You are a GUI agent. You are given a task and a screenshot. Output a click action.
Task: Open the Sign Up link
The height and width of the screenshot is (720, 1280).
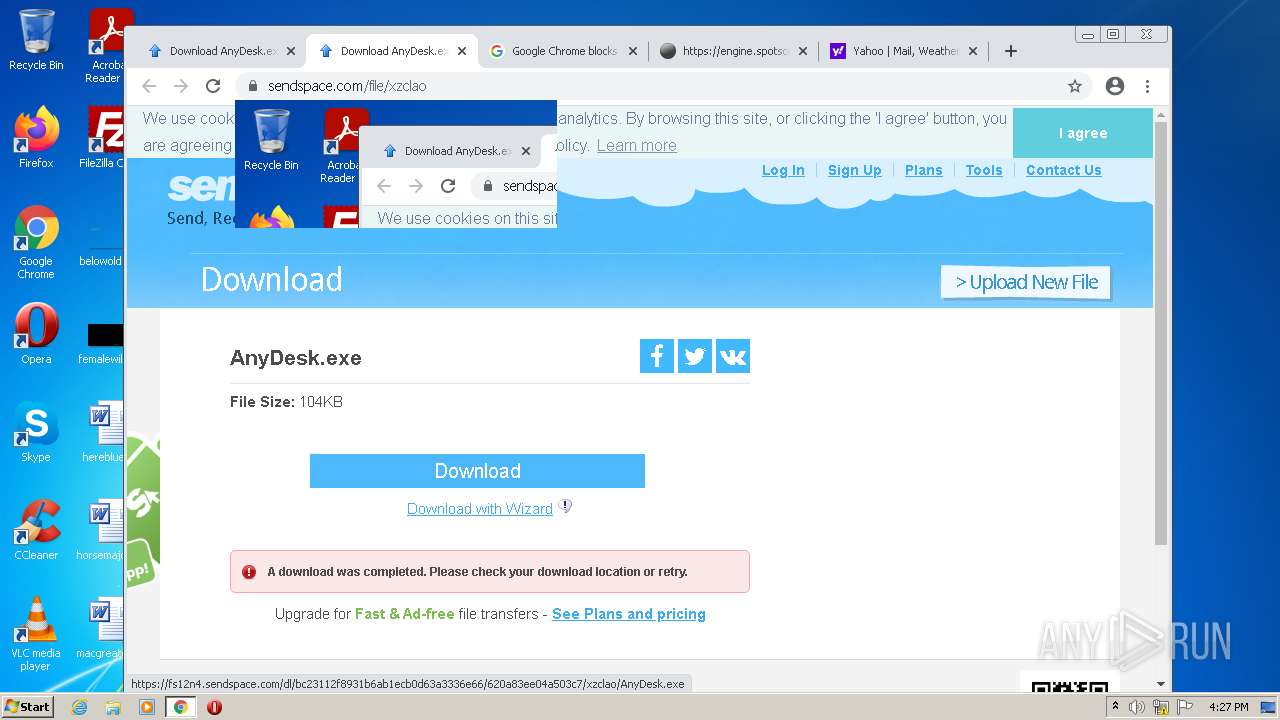tap(855, 170)
